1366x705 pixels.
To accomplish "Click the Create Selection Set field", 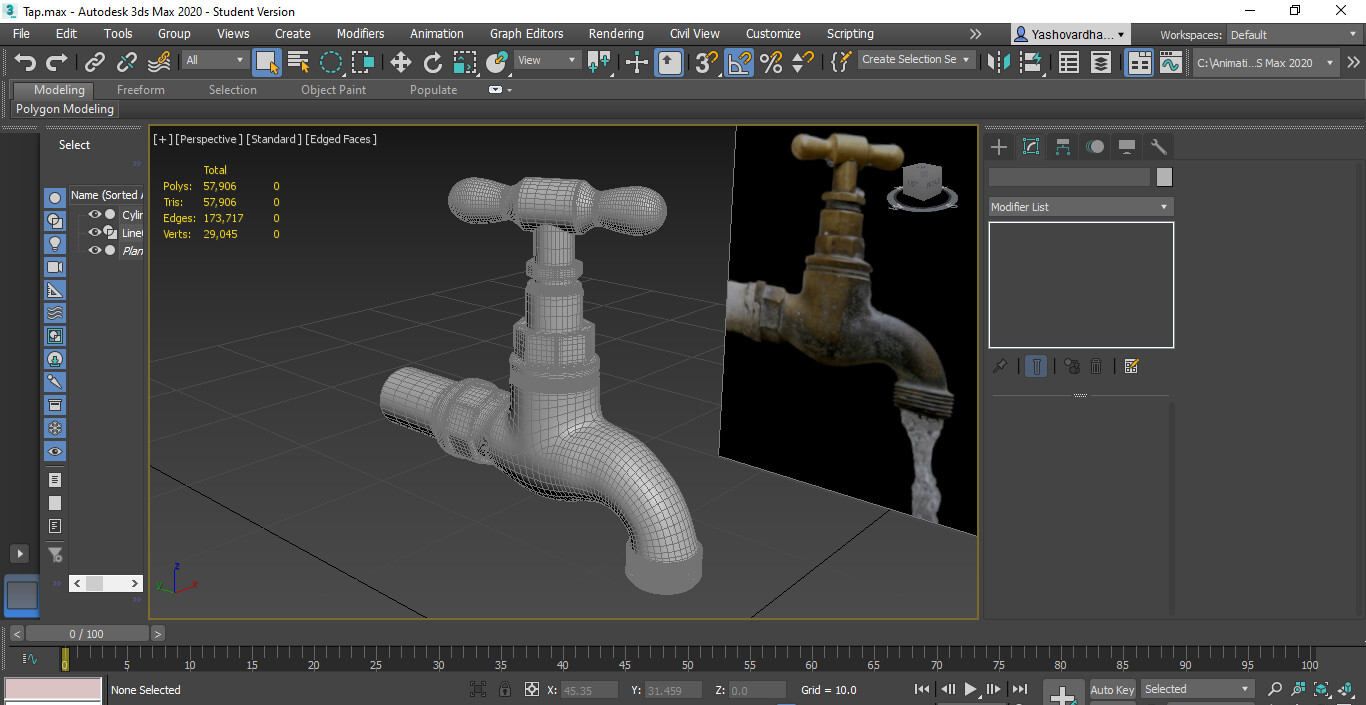I will [x=910, y=59].
